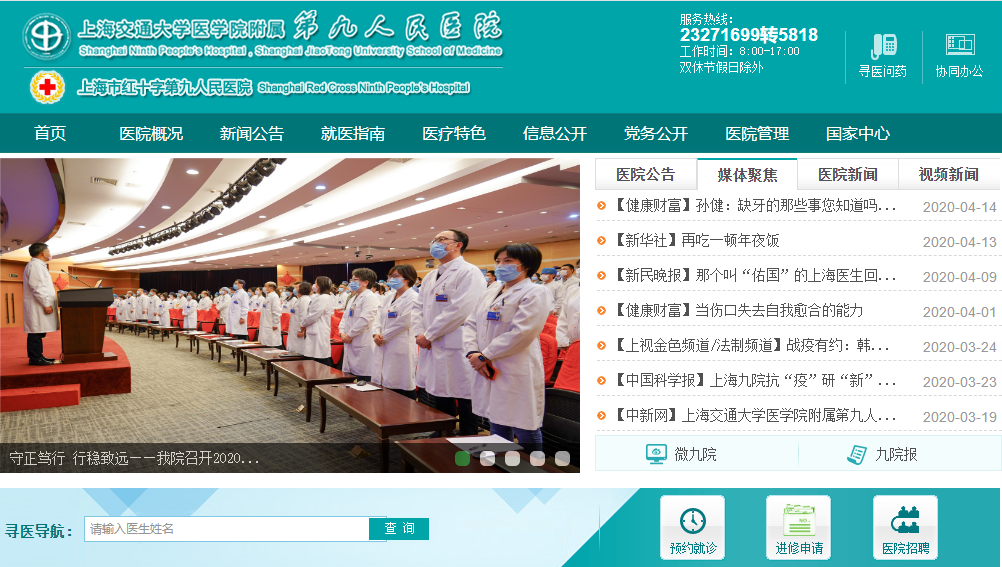This screenshot has height=567, width=1002.
Task: Open 微九院 monitor icon link
Action: [x=656, y=454]
